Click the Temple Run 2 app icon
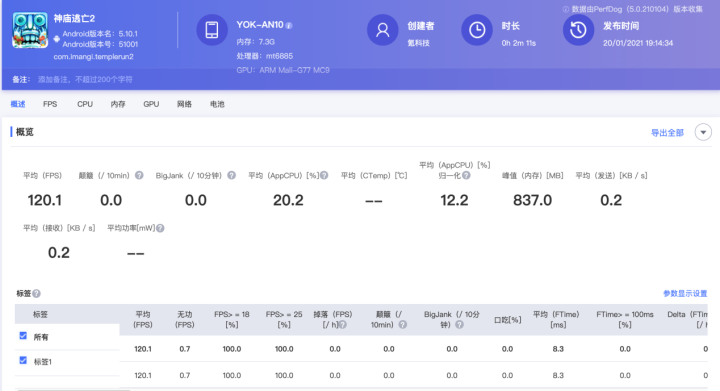This screenshot has width=720, height=391. (x=30, y=30)
